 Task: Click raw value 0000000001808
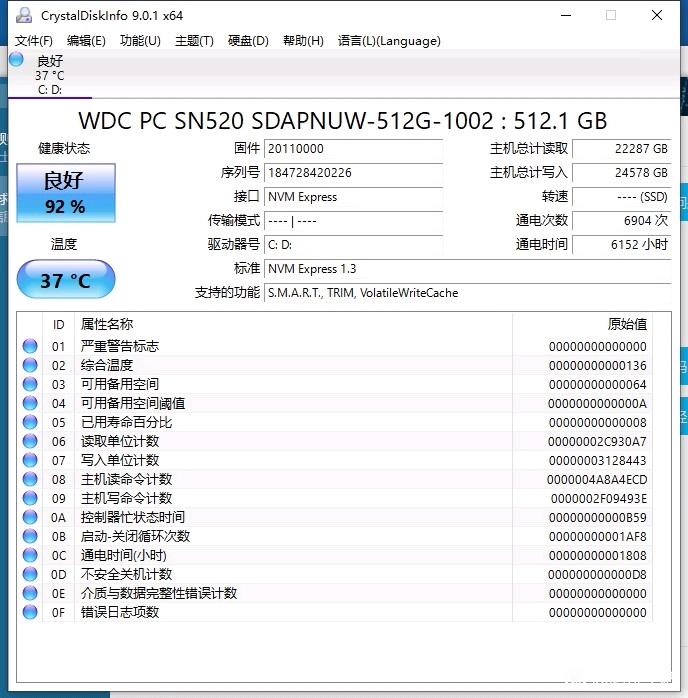[x=597, y=556]
